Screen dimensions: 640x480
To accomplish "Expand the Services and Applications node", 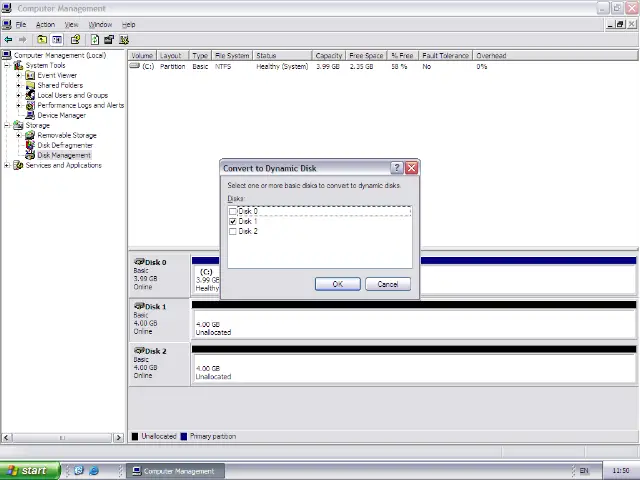I will (7, 165).
